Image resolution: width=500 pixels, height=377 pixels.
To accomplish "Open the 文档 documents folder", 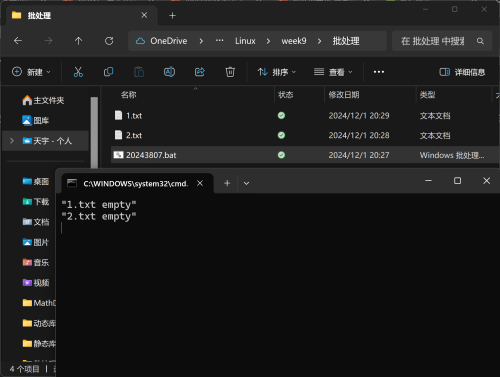I will 36,222.
